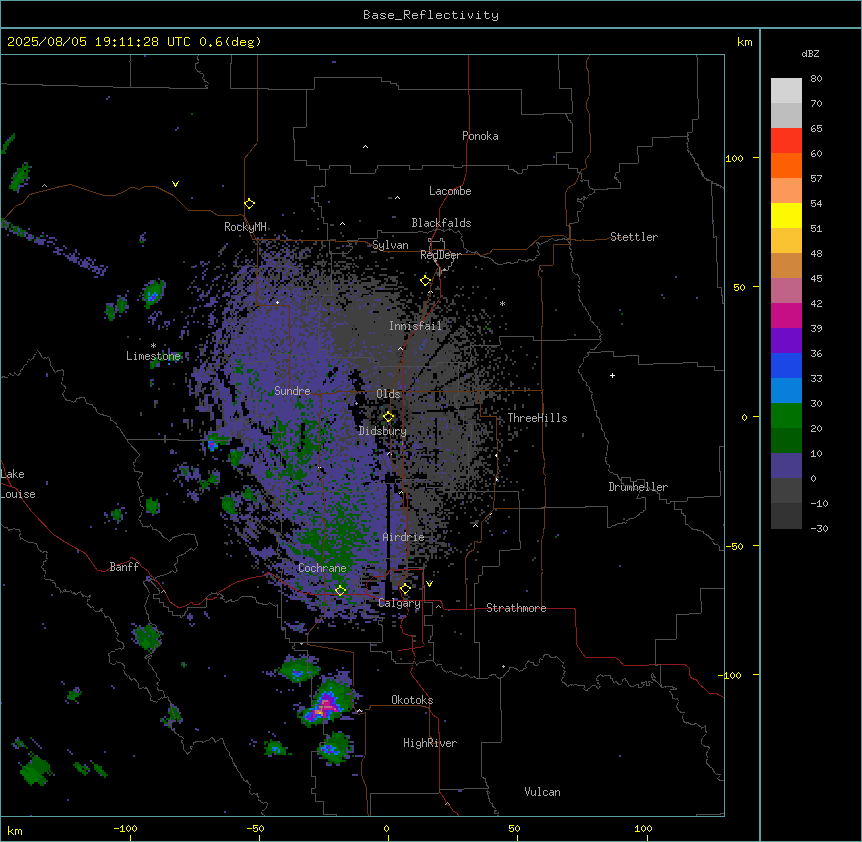Select the Airdrie label
Image resolution: width=862 pixels, height=842 pixels.
[404, 537]
